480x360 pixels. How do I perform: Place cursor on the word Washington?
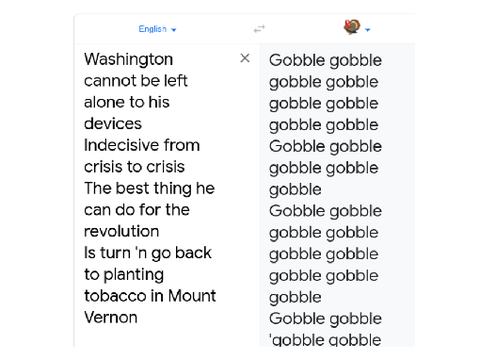128,59
